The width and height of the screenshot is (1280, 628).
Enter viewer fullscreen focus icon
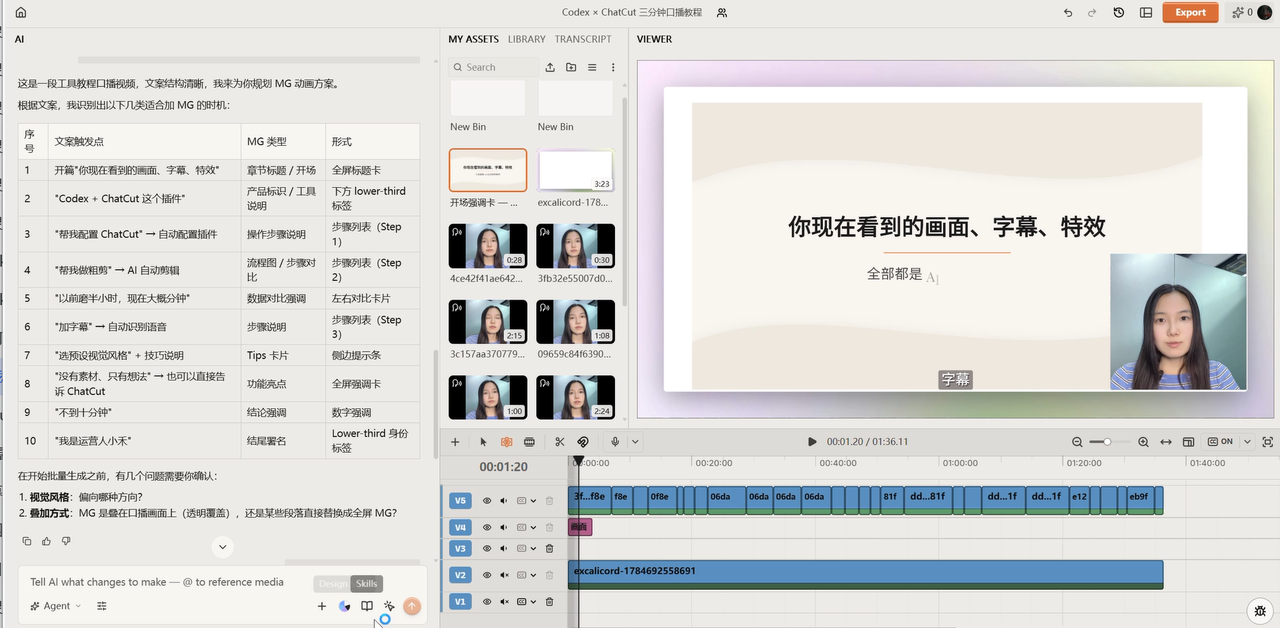click(x=1268, y=442)
